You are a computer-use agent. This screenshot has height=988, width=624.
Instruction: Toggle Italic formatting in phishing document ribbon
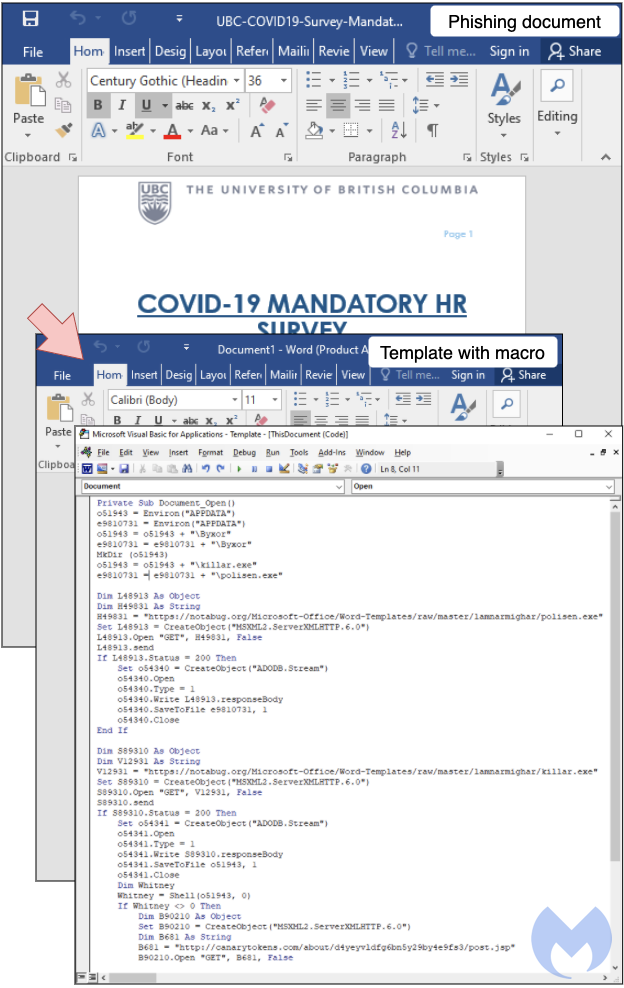122,105
